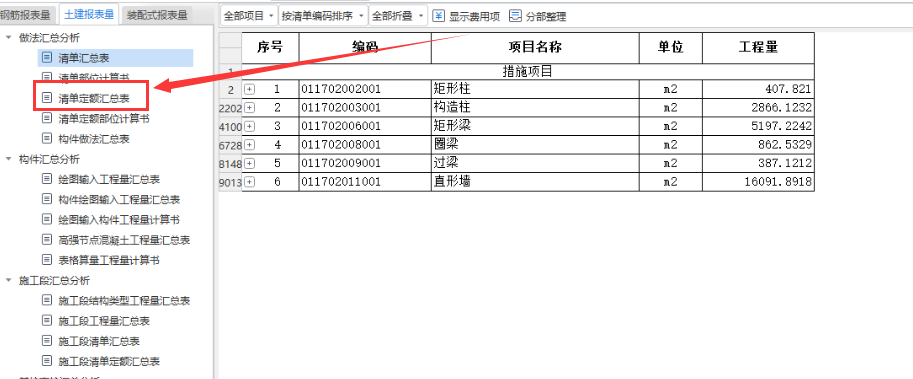Click the 序号 column header
Screen dimensions: 913x379
pos(270,48)
